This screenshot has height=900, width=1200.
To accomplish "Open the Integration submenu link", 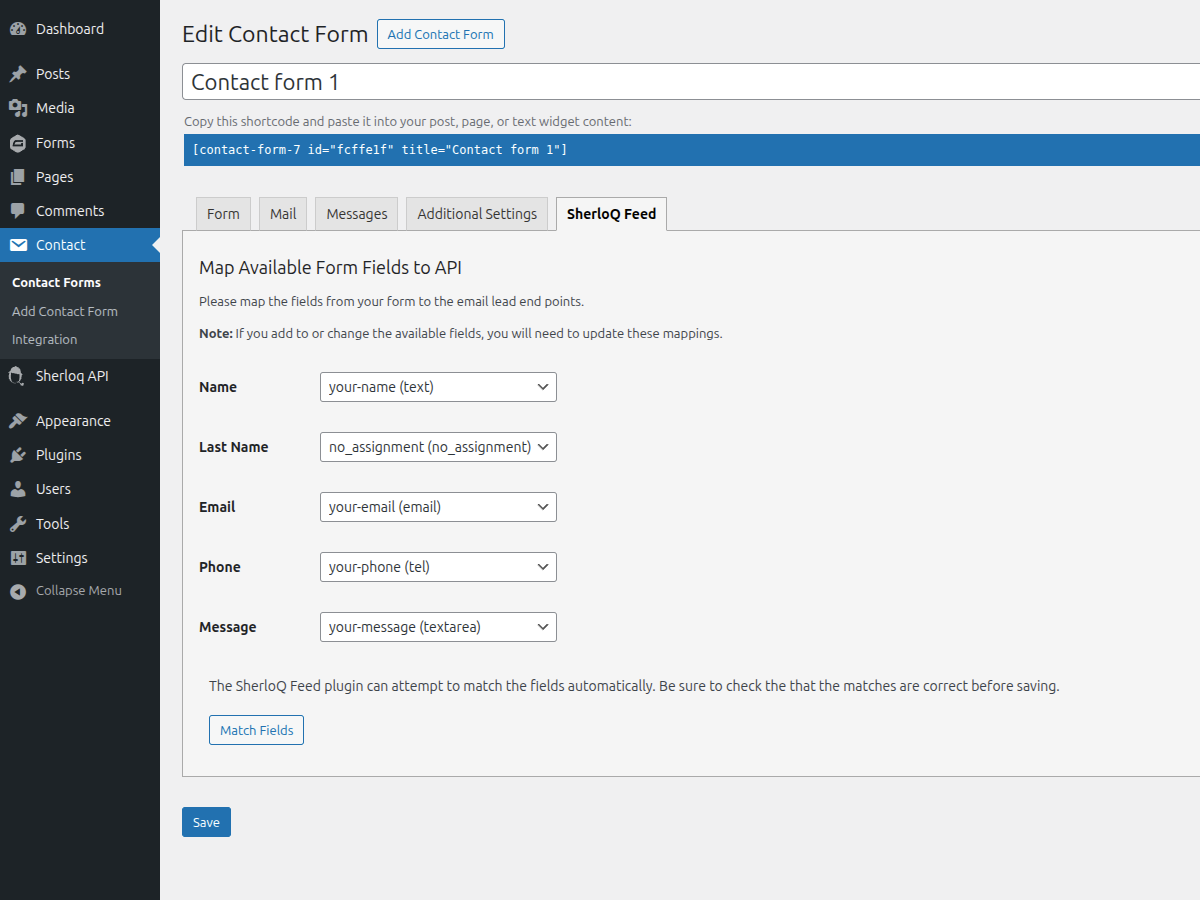I will coord(45,340).
